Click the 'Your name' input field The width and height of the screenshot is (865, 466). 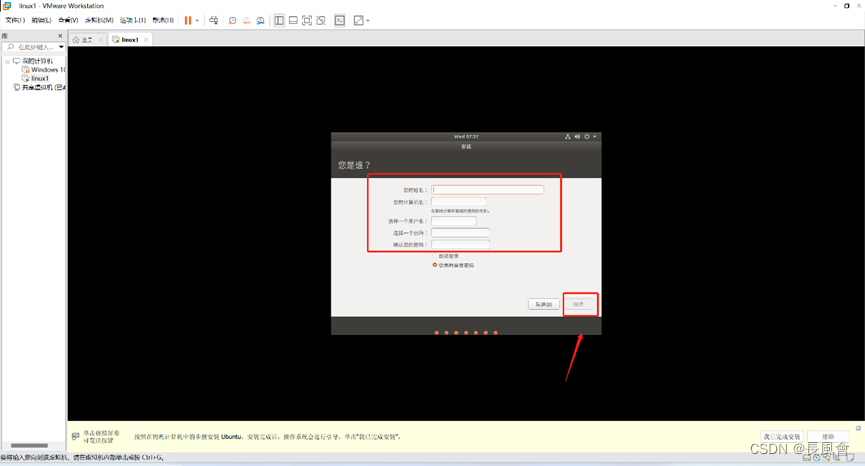point(488,190)
